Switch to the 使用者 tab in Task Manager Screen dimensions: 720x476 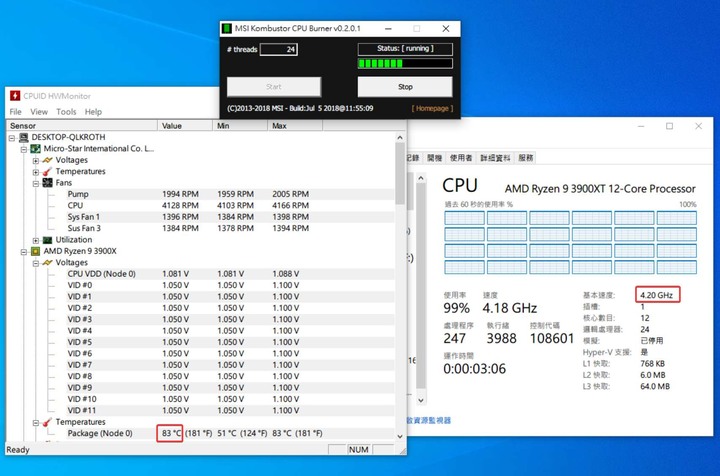[461, 157]
